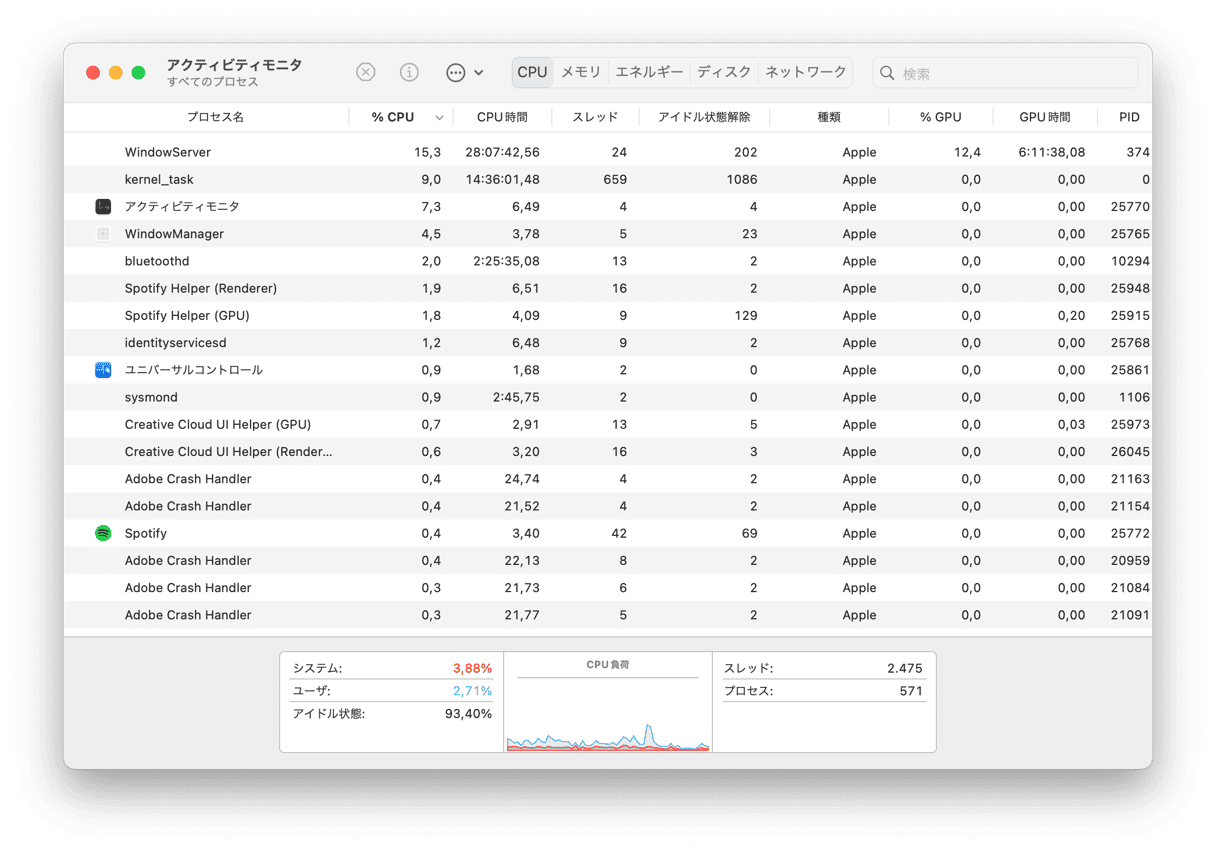Click WindowServer CPU time 28:07:42,56
Viewport: 1216px width, 853px height.
[x=503, y=153]
